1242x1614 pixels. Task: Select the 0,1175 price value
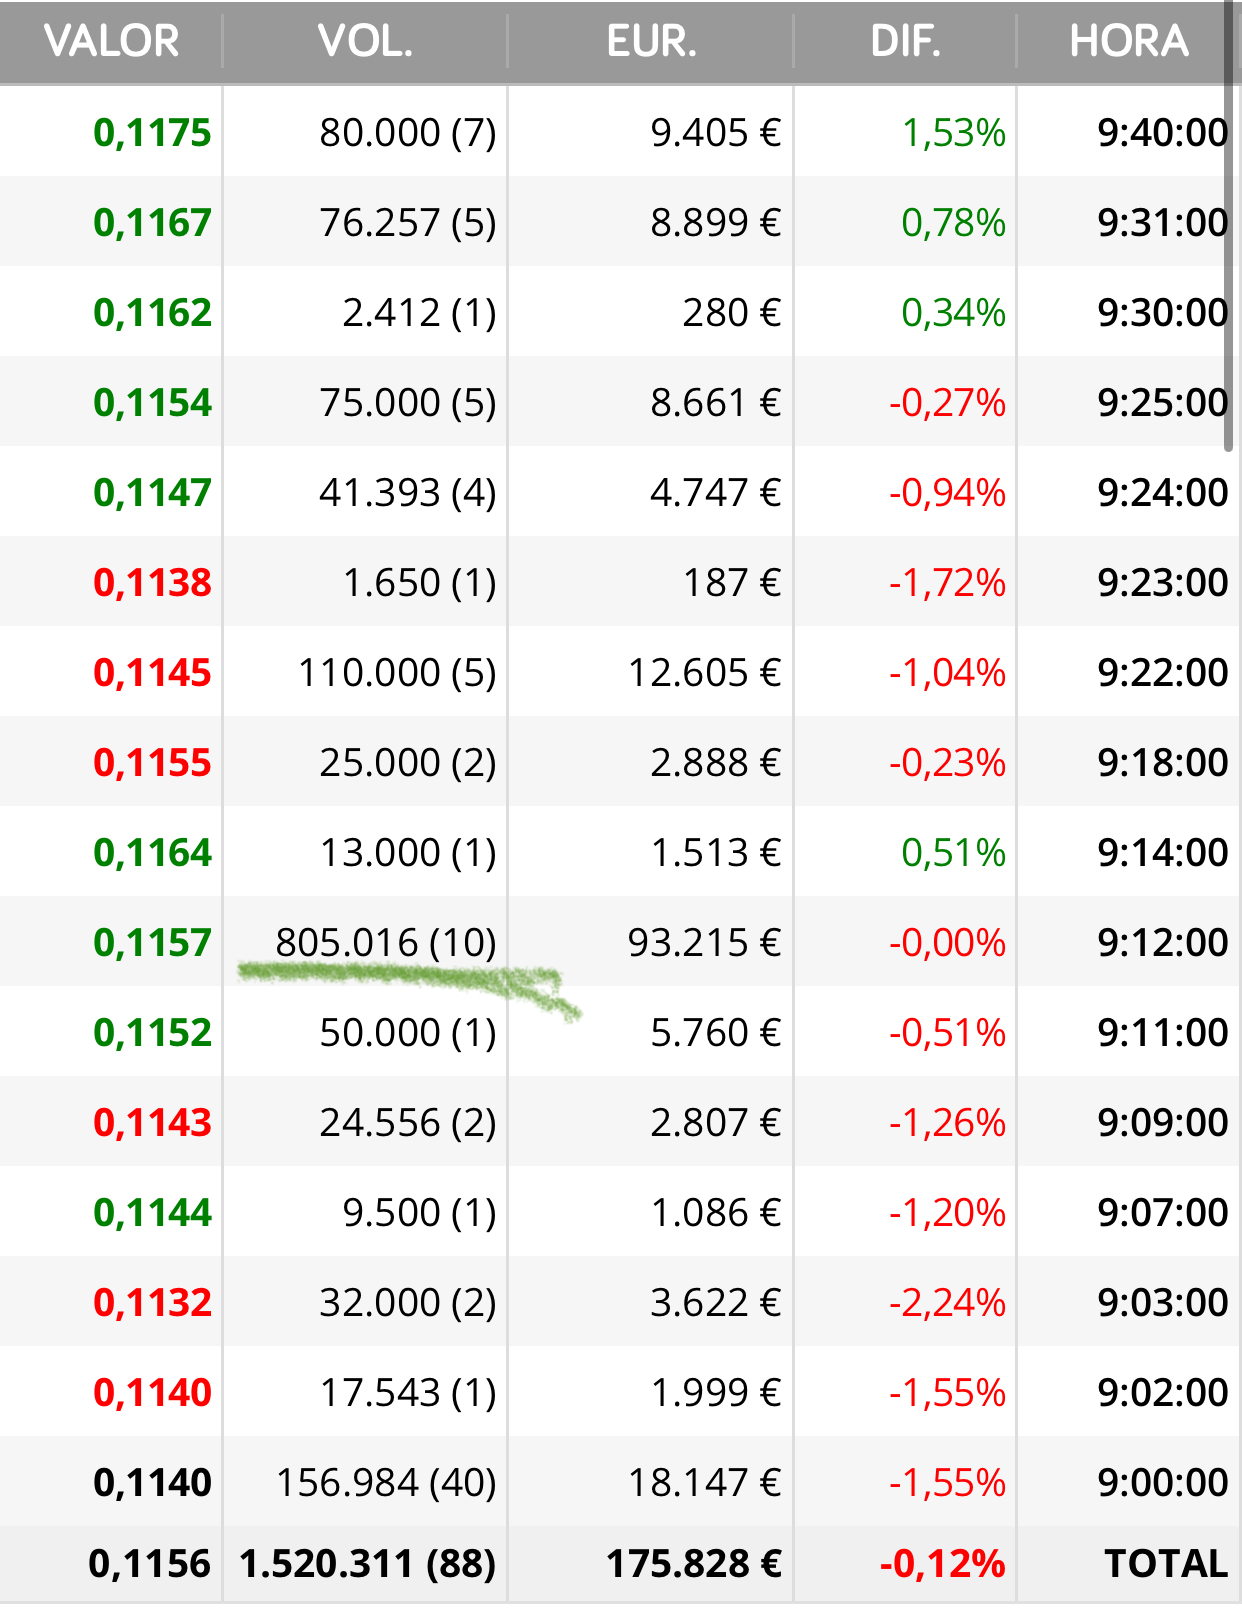152,133
